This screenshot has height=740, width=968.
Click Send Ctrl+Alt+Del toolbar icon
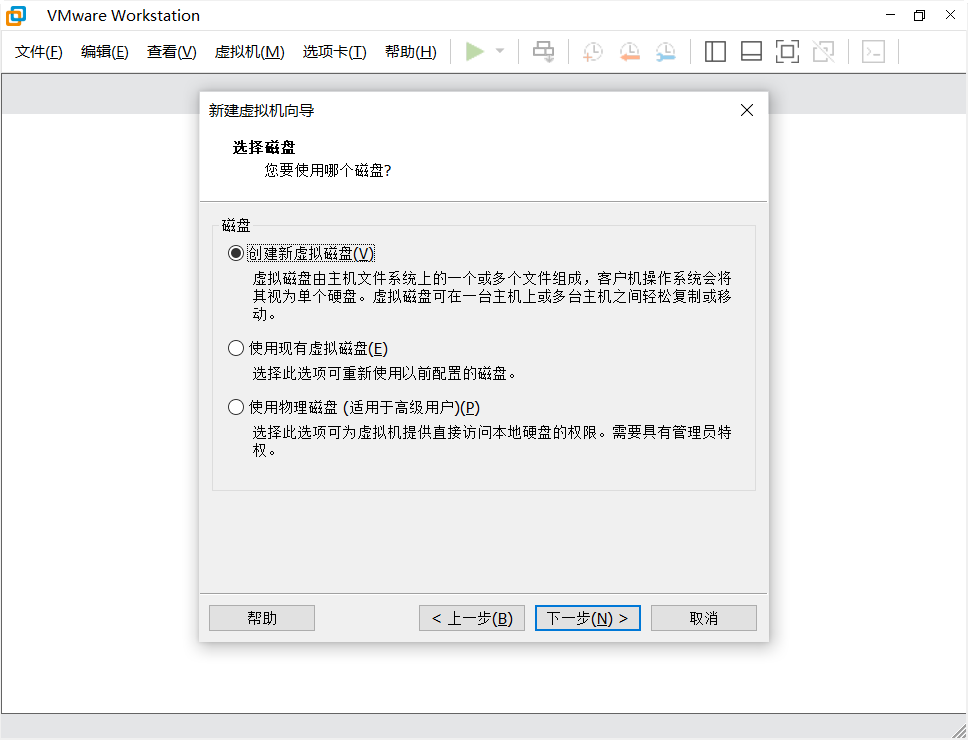tap(543, 51)
